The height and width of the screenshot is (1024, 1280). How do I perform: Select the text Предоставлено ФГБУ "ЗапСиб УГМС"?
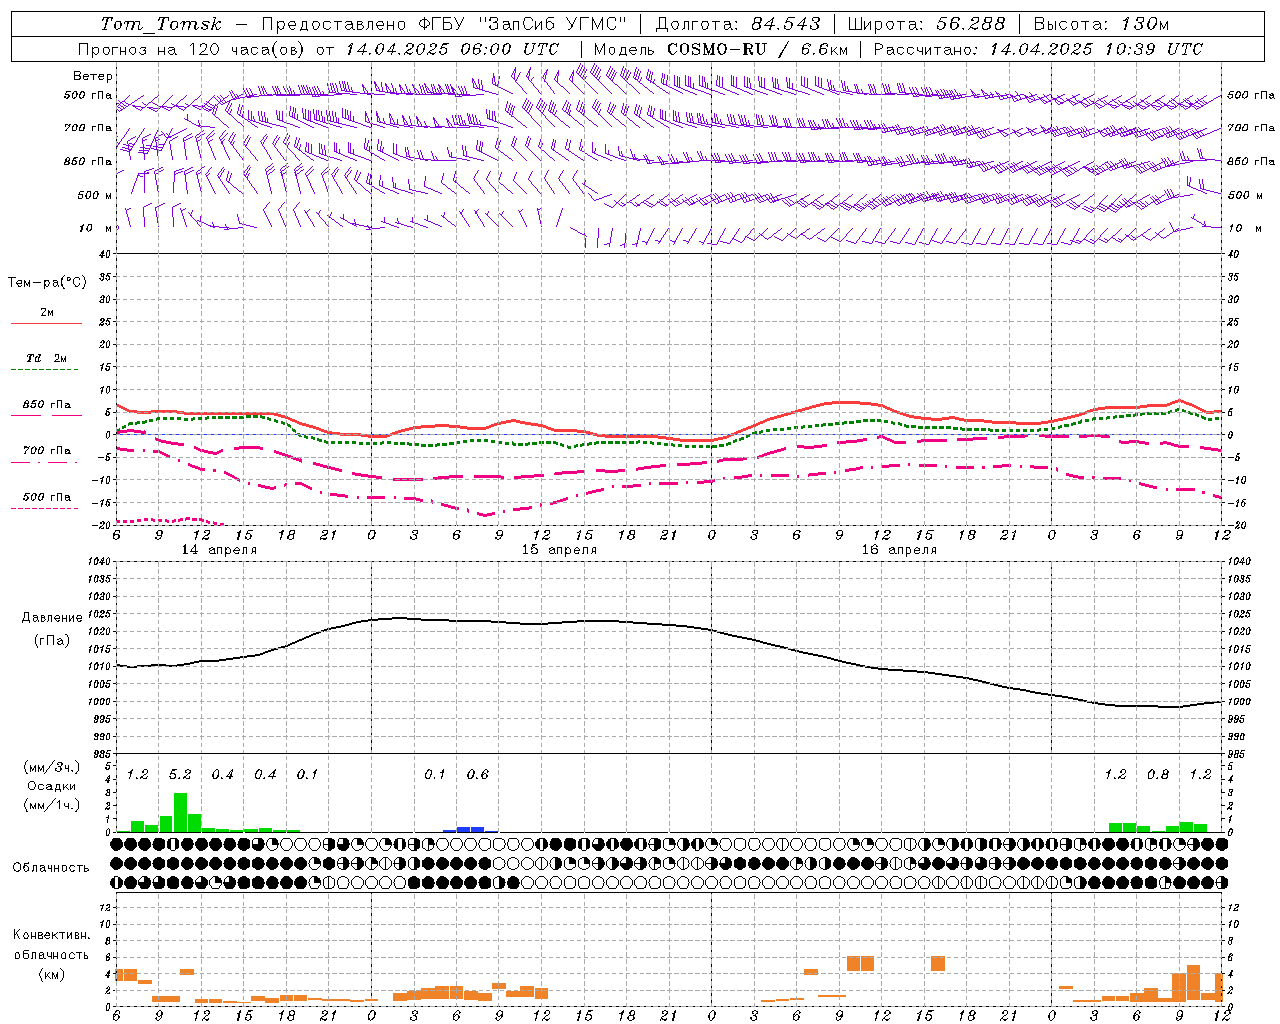click(443, 24)
